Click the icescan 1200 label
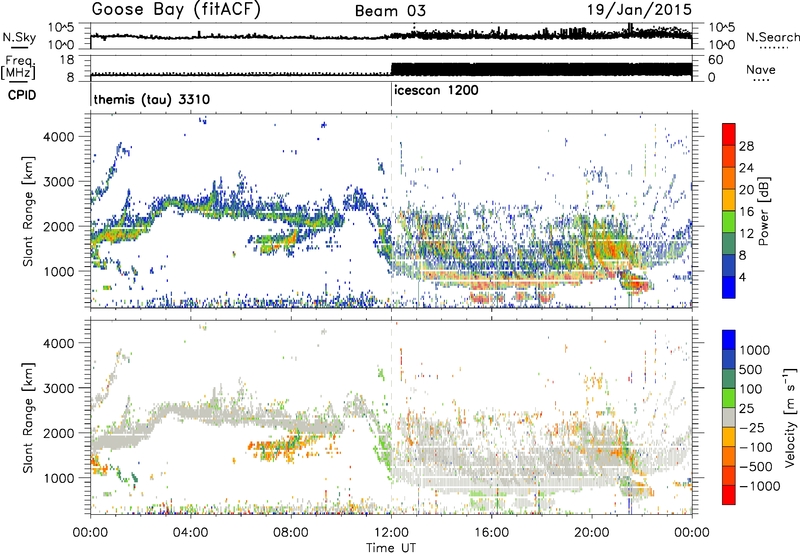Viewport: 800px width, 554px height. (x=436, y=90)
